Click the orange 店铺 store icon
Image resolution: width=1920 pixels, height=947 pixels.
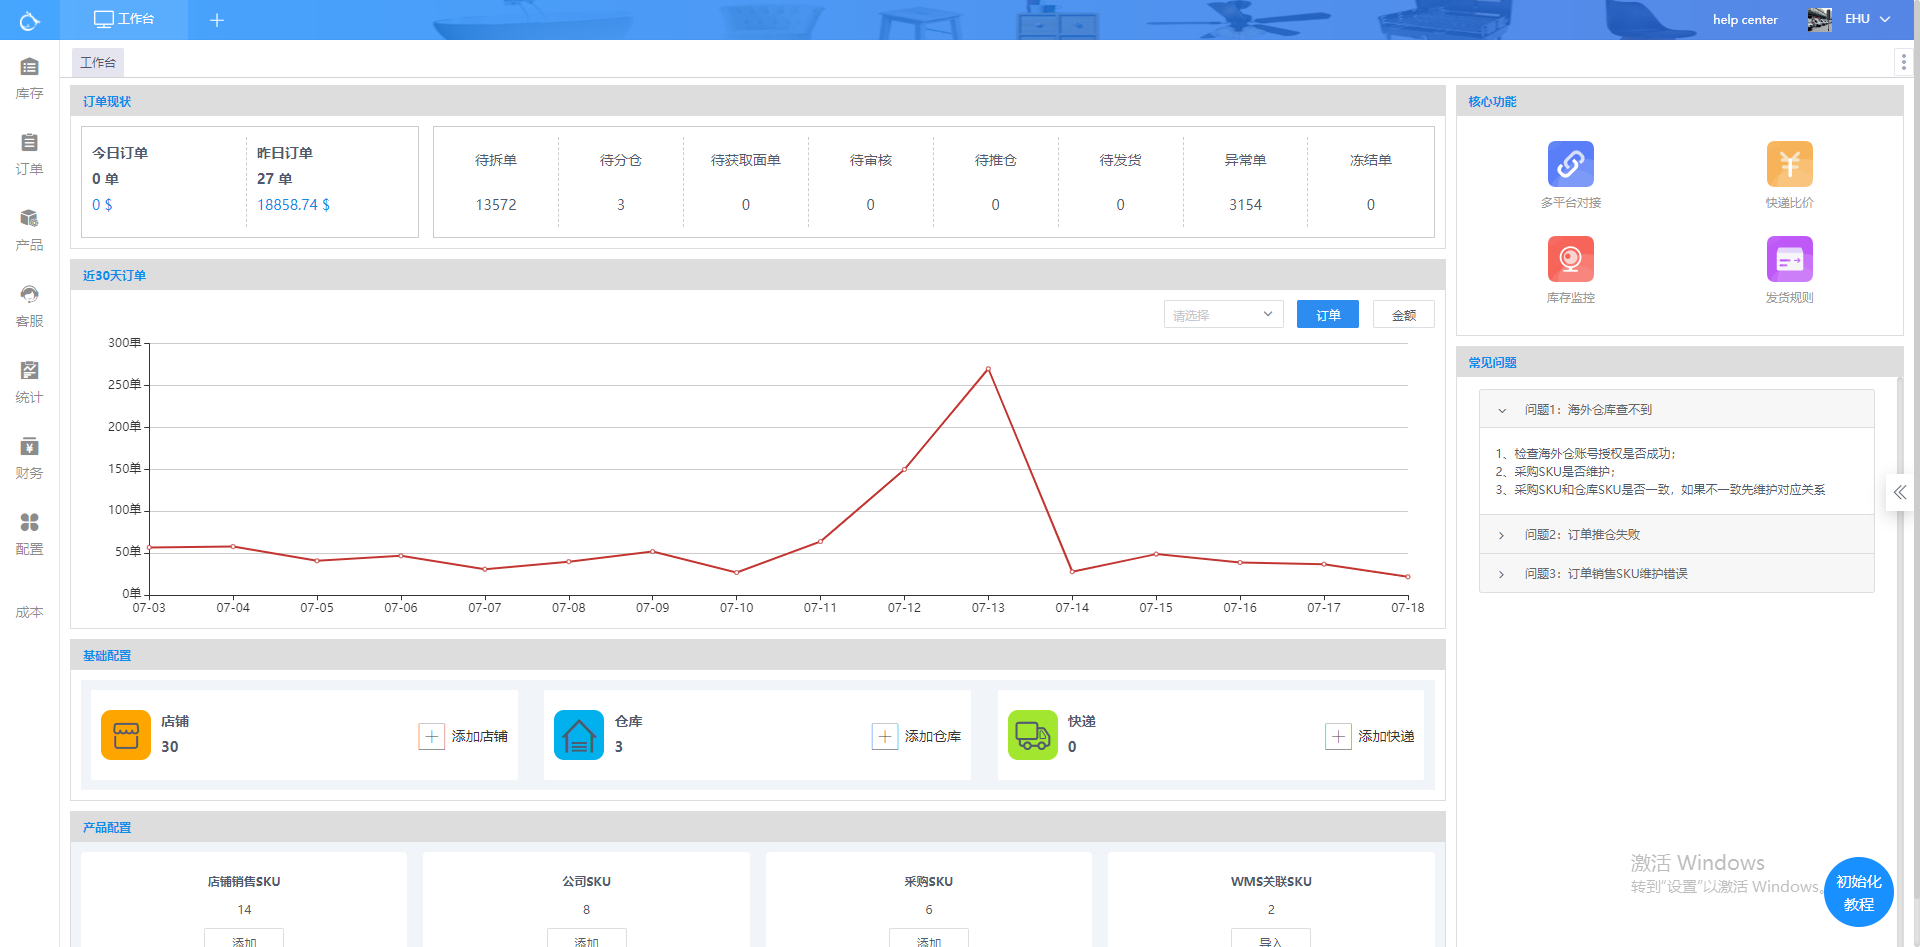point(126,735)
